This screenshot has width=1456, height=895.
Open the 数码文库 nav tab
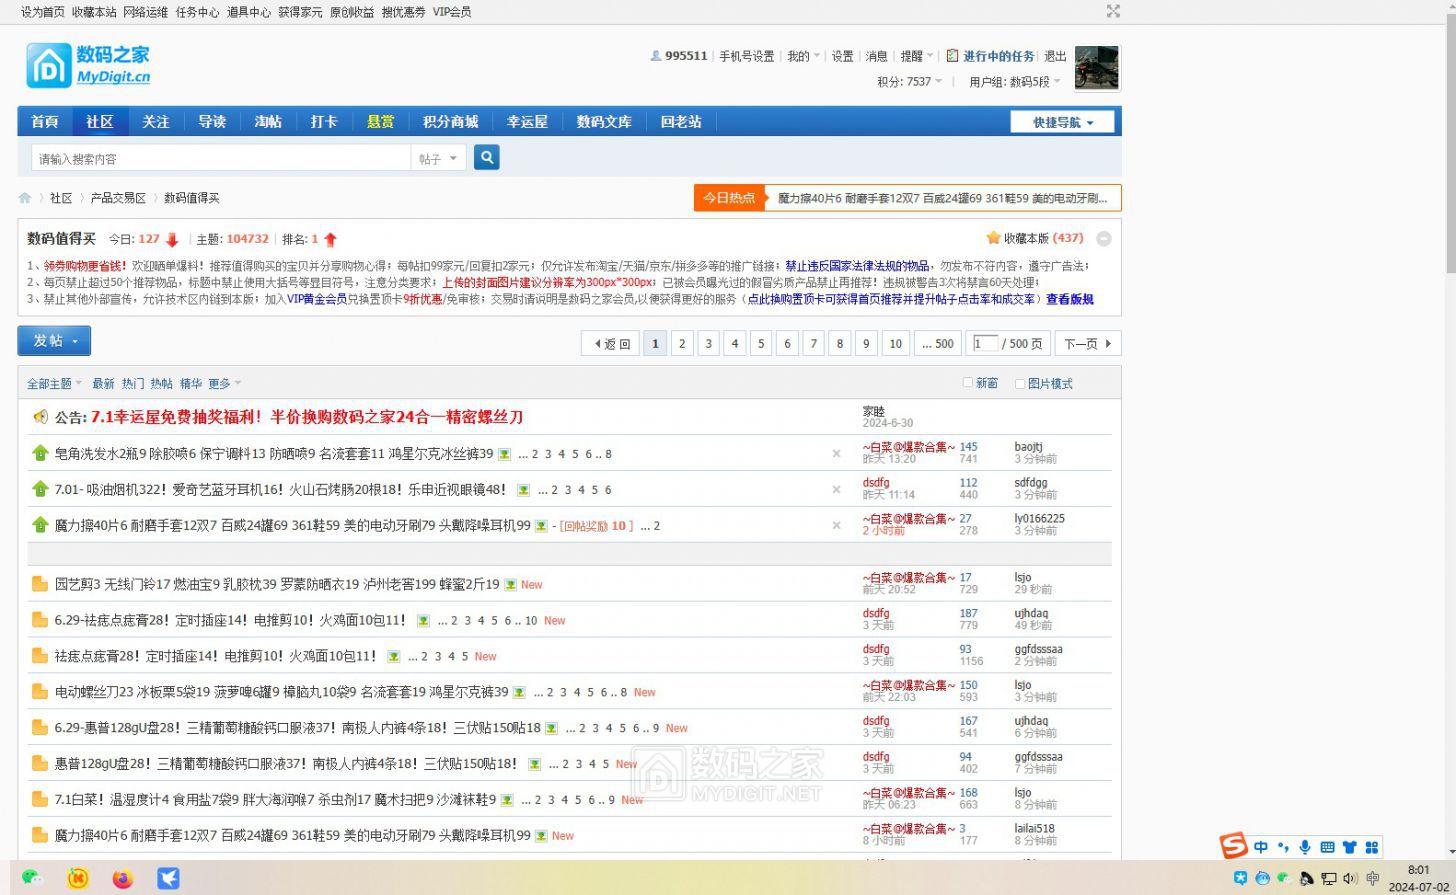click(x=604, y=121)
